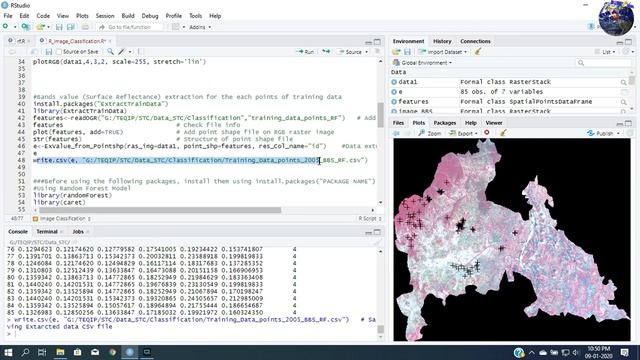Click the document outline icon in the editor
Screen dimensions: 640x360
[378, 51]
